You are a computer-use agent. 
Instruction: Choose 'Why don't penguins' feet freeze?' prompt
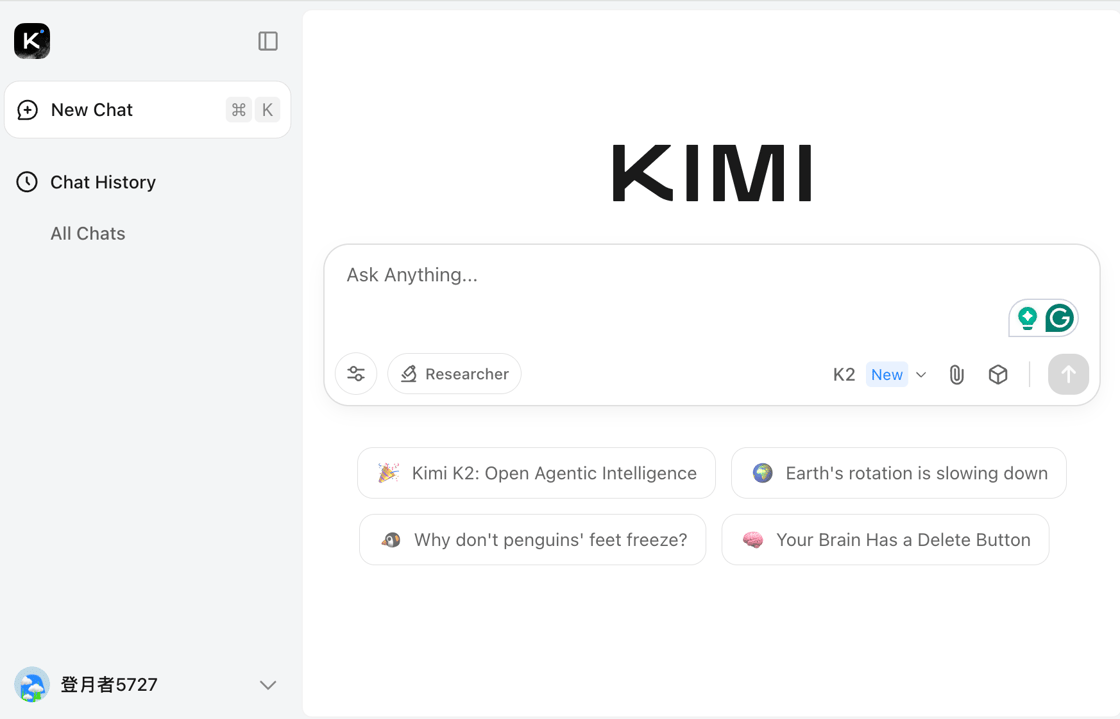point(533,540)
